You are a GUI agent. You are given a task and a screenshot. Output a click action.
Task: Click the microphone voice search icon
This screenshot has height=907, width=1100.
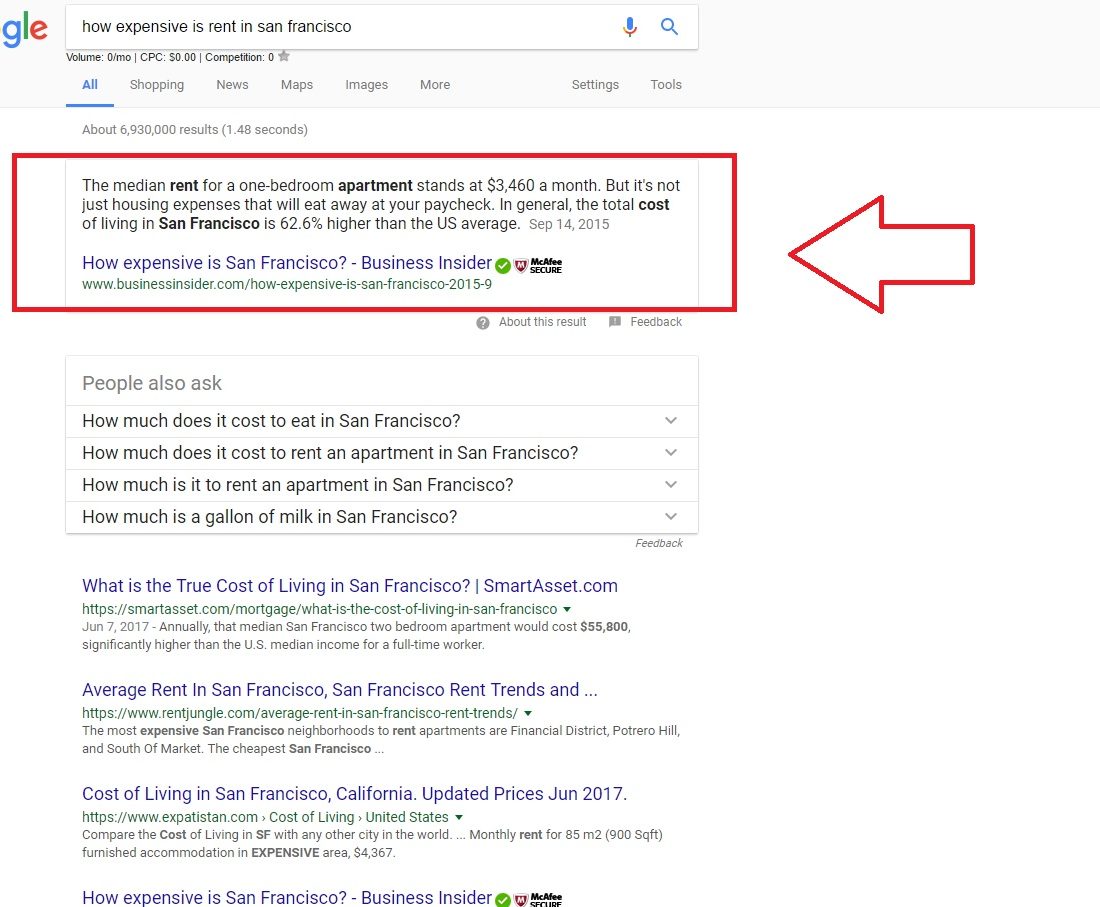(630, 27)
